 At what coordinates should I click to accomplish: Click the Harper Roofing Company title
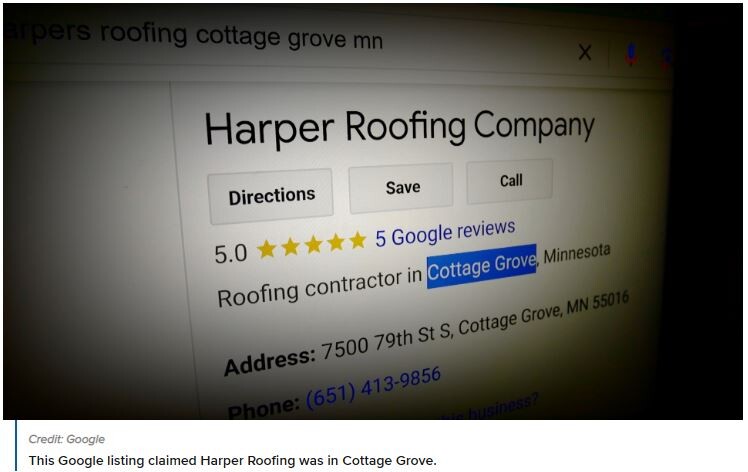pos(400,128)
